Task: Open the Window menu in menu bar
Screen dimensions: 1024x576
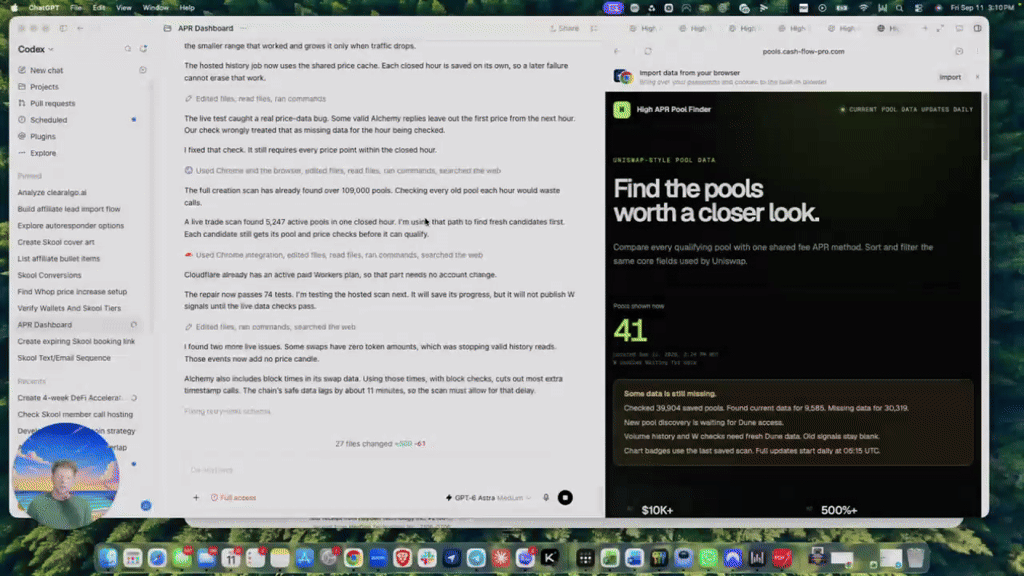Action: tap(155, 8)
